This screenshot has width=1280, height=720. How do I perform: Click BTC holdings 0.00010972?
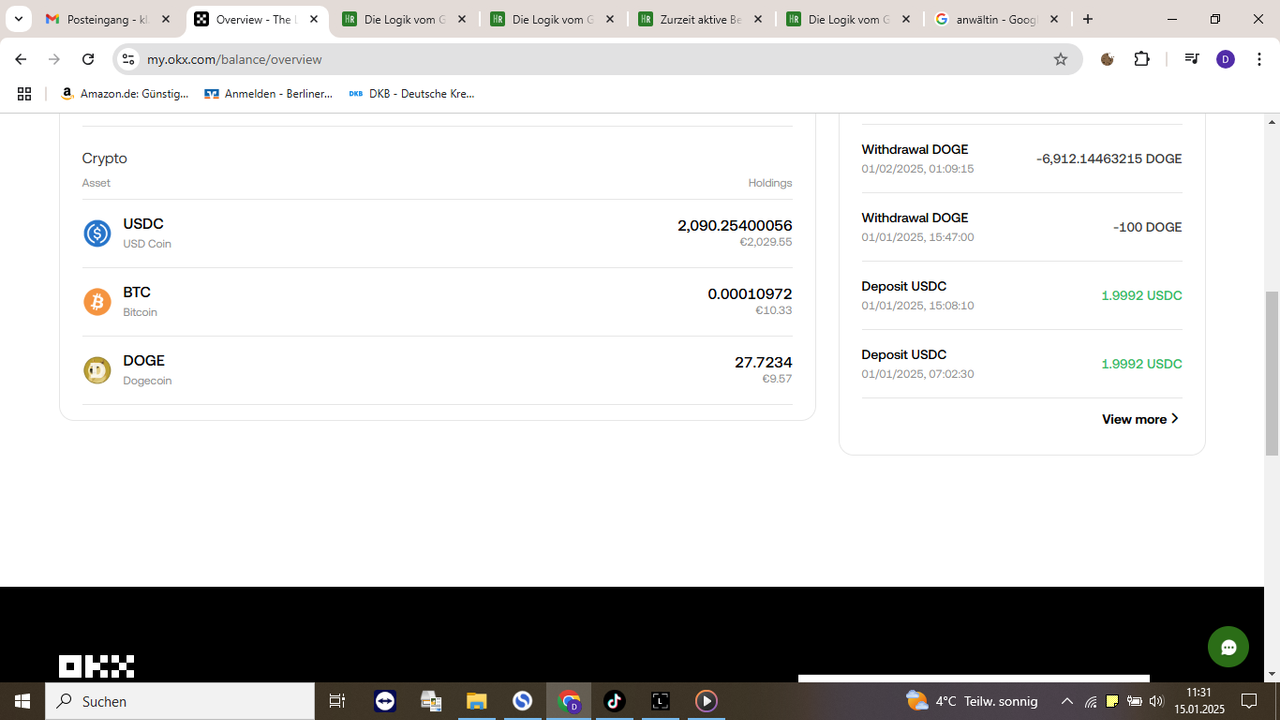750,294
